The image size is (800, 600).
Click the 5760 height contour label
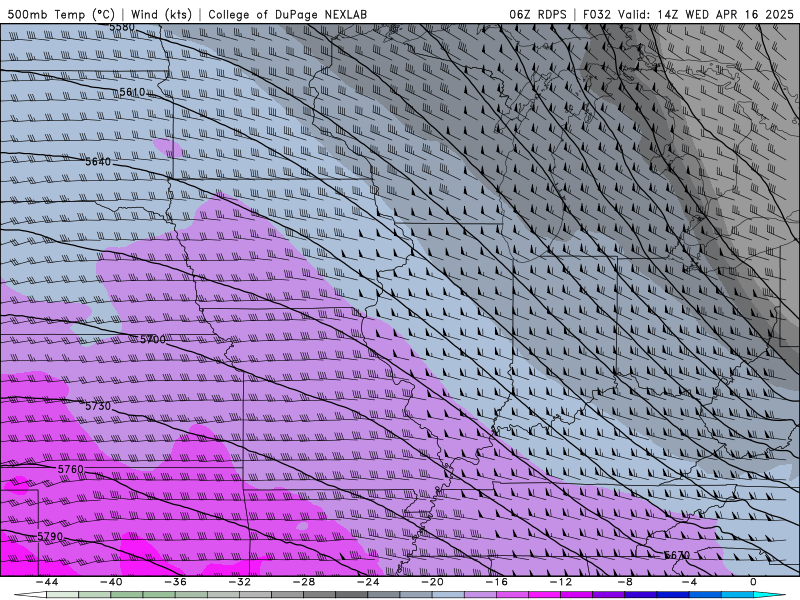(70, 469)
